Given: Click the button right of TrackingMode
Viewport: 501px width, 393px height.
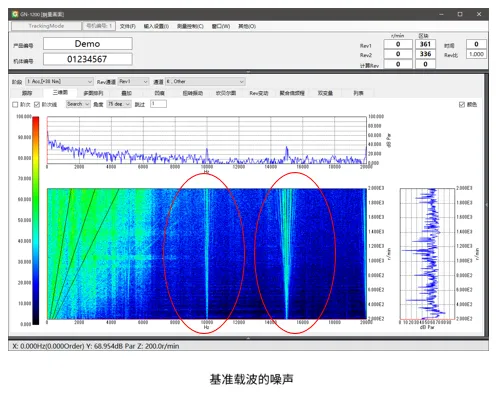Looking at the screenshot, I should tap(99, 26).
